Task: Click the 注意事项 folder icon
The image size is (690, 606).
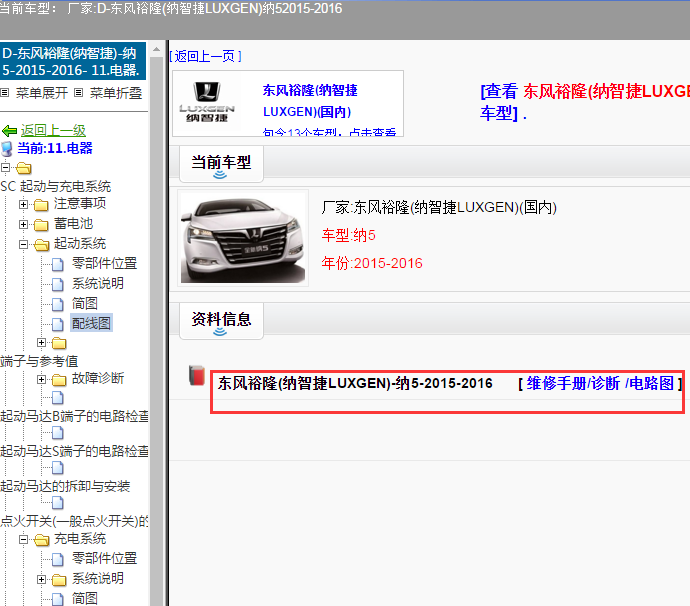Action: pyautogui.click(x=41, y=205)
